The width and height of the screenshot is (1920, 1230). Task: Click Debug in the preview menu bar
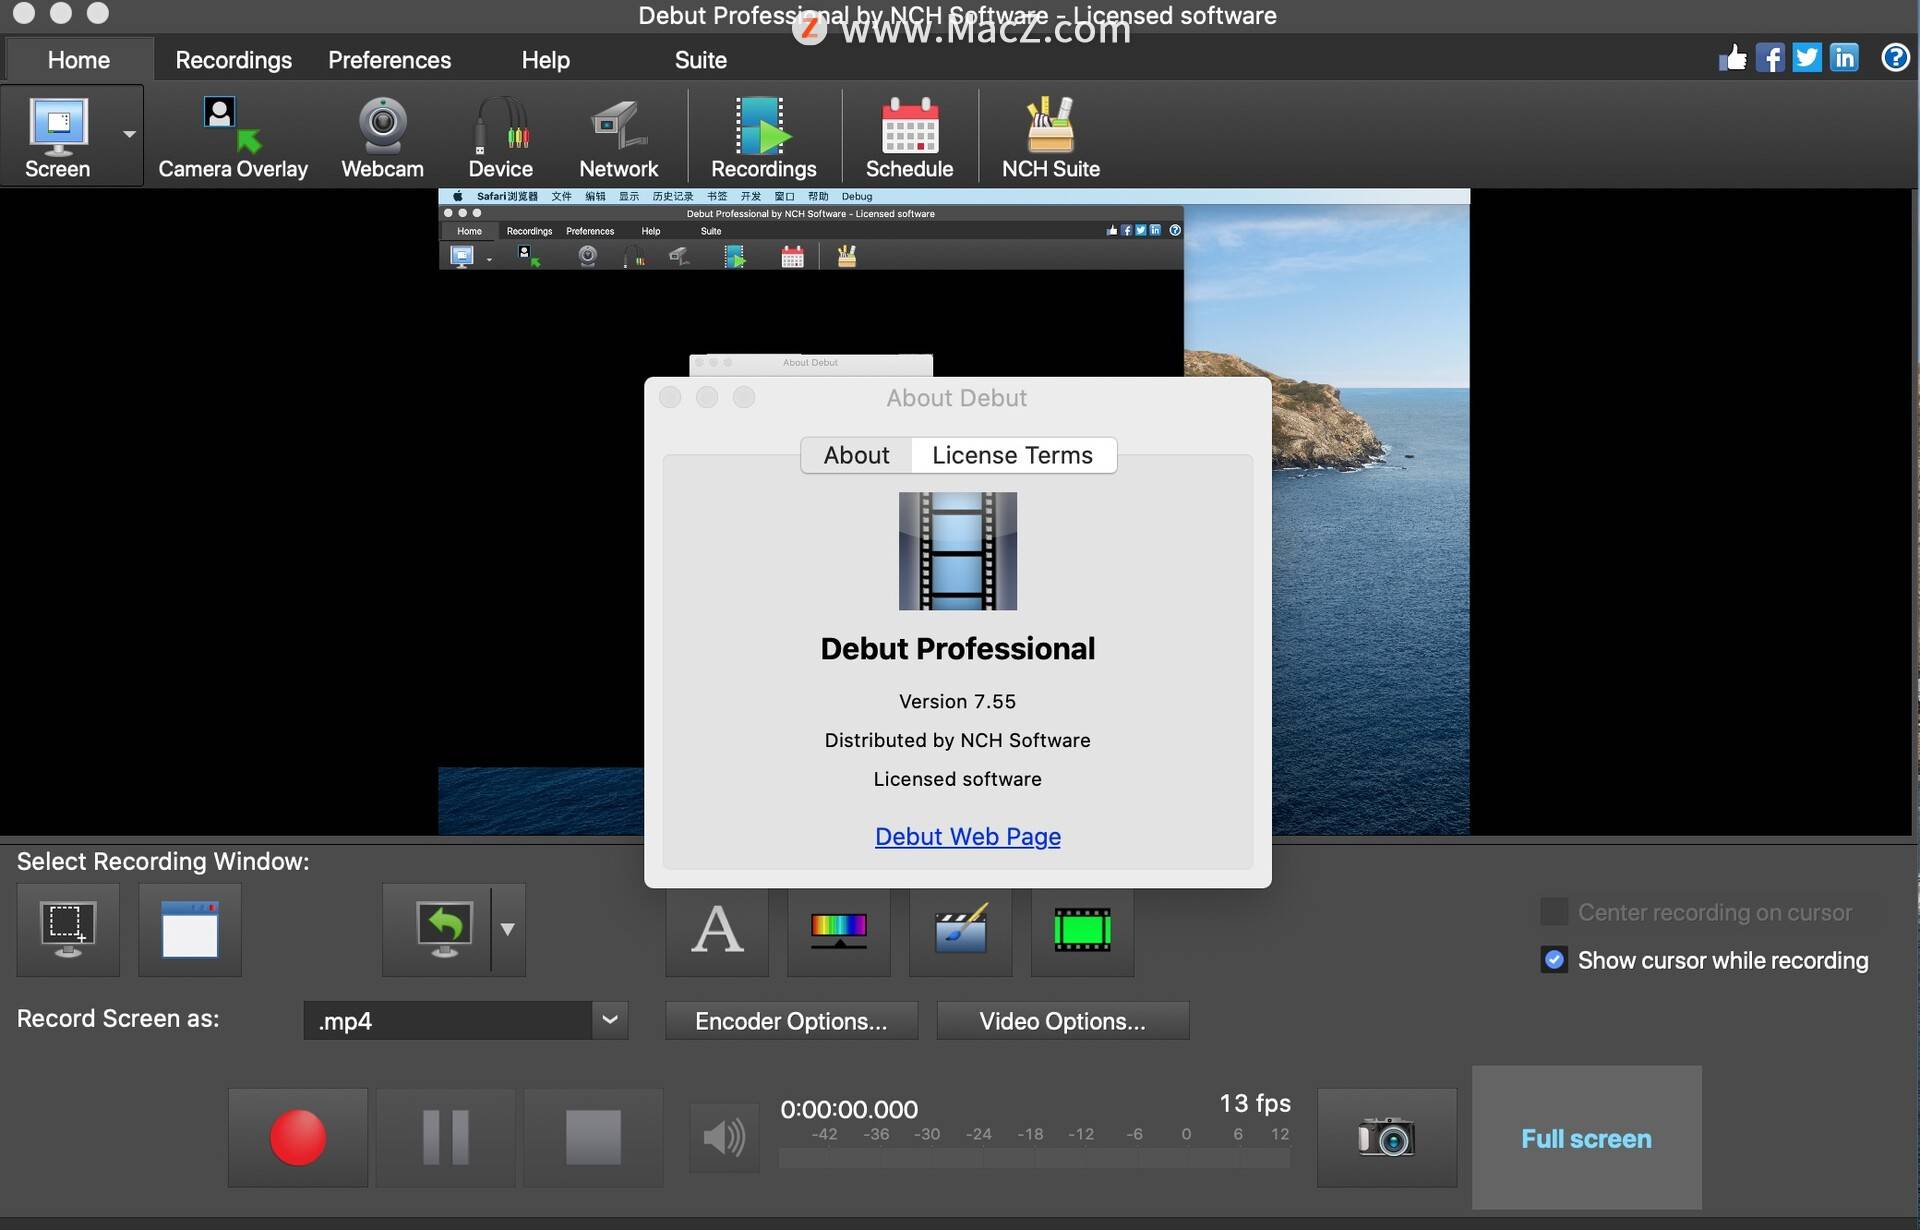point(857,196)
